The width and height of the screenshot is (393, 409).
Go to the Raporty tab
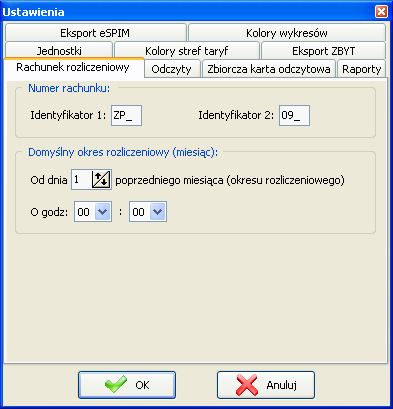[x=361, y=69]
